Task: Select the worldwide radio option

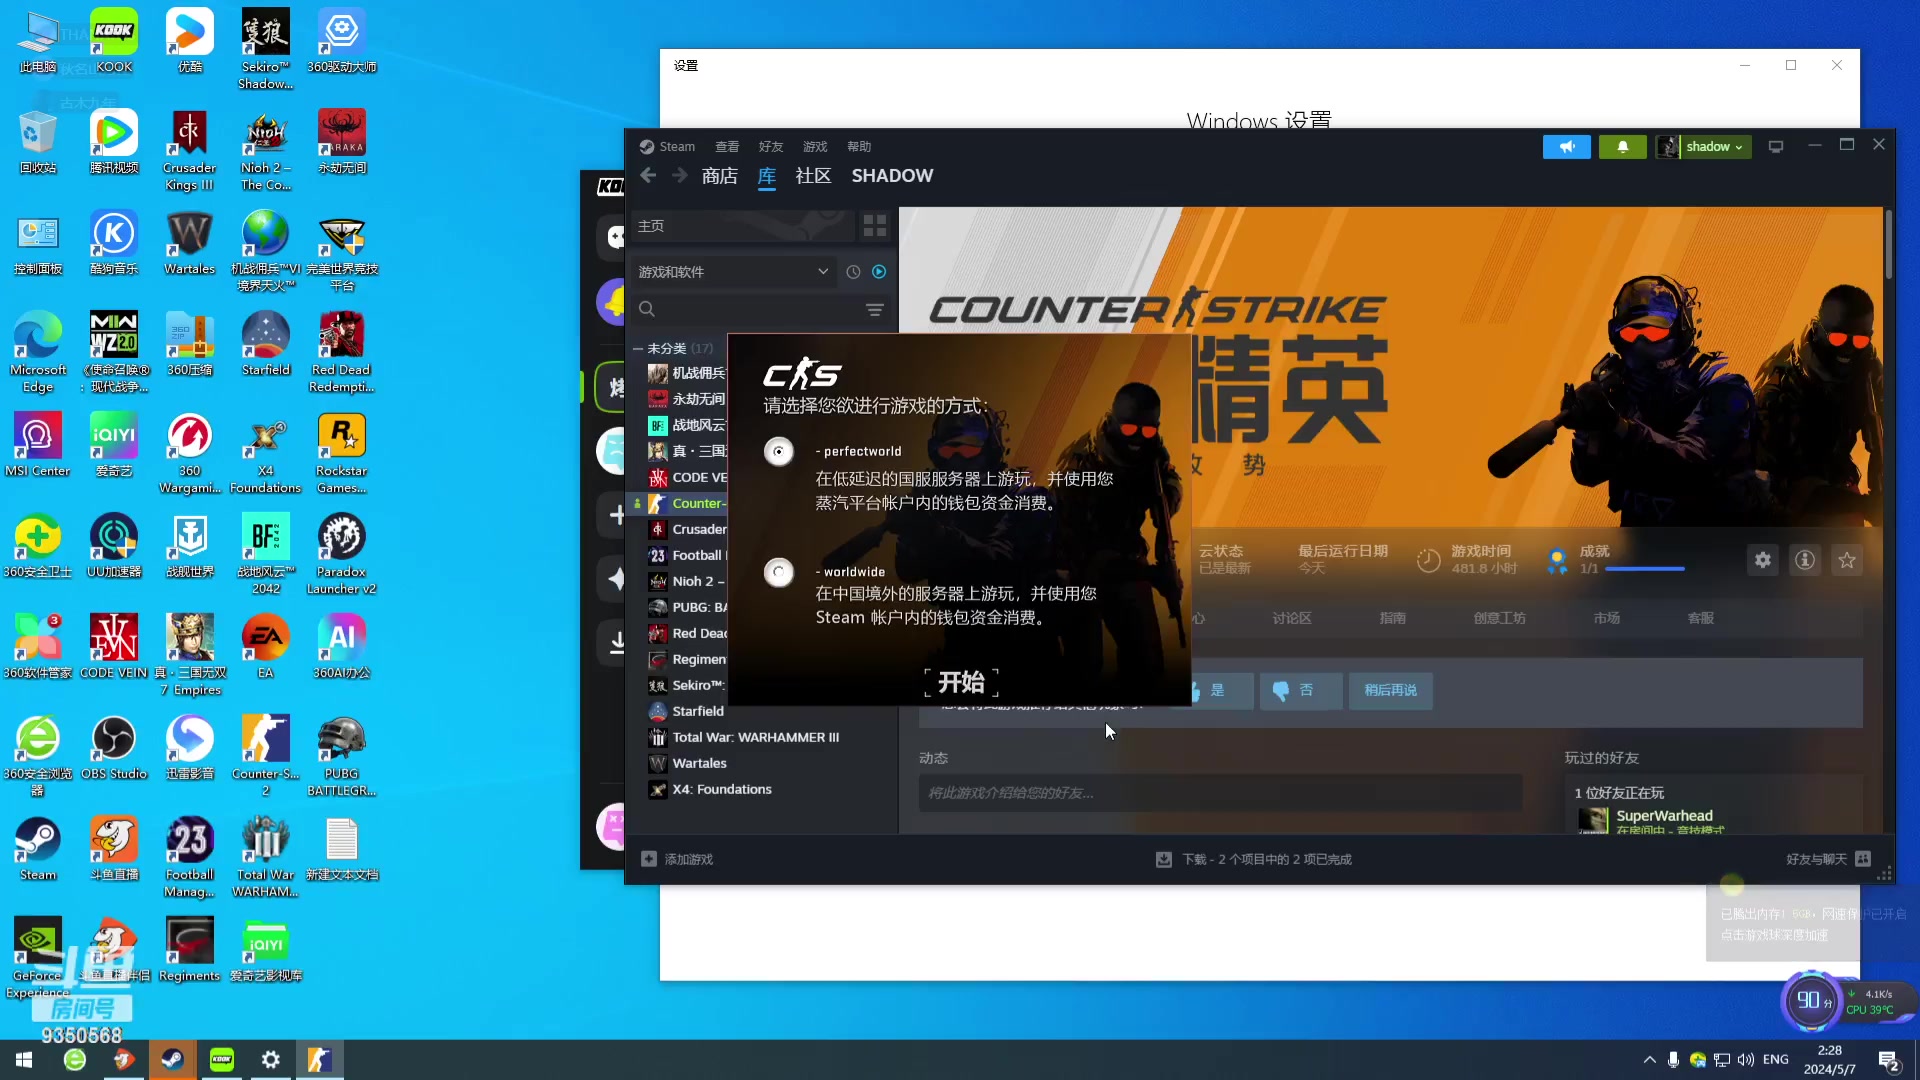Action: tap(779, 572)
